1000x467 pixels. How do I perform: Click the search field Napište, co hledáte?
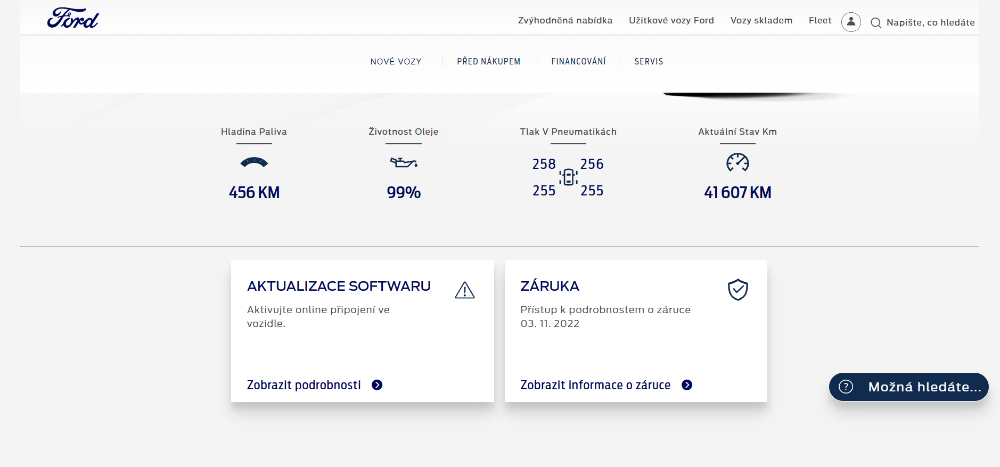pos(930,22)
